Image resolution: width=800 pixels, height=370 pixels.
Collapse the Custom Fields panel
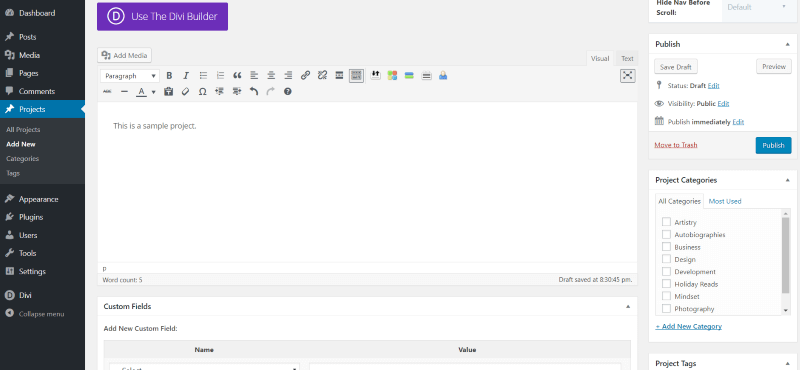coord(628,307)
